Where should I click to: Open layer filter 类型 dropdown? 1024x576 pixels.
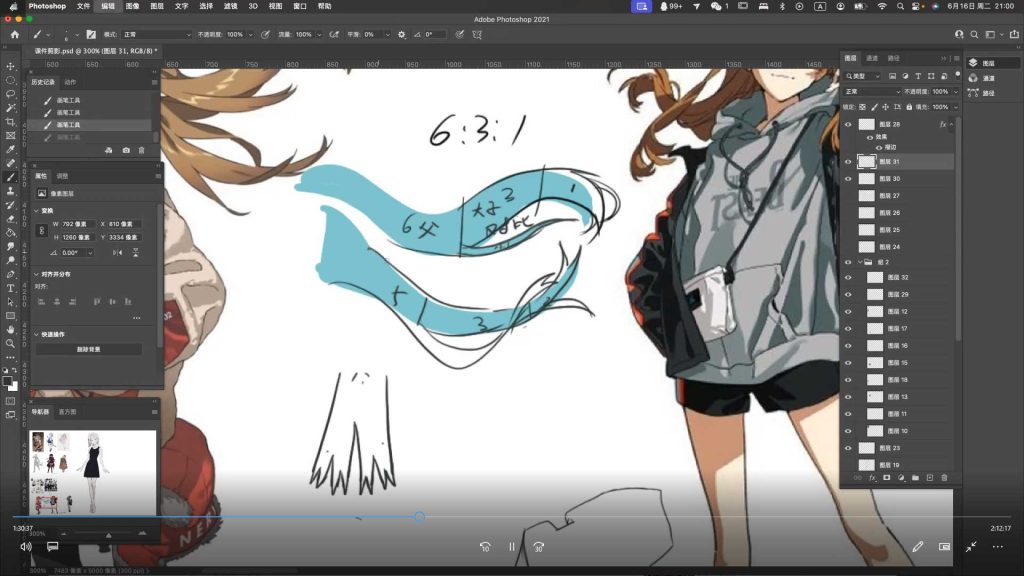(x=863, y=76)
